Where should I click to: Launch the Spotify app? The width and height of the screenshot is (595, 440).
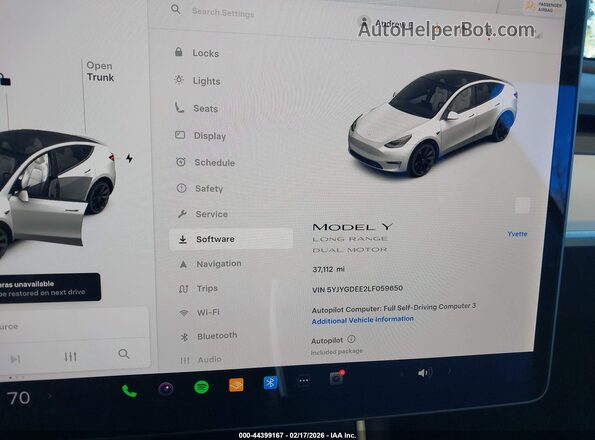[x=201, y=387]
